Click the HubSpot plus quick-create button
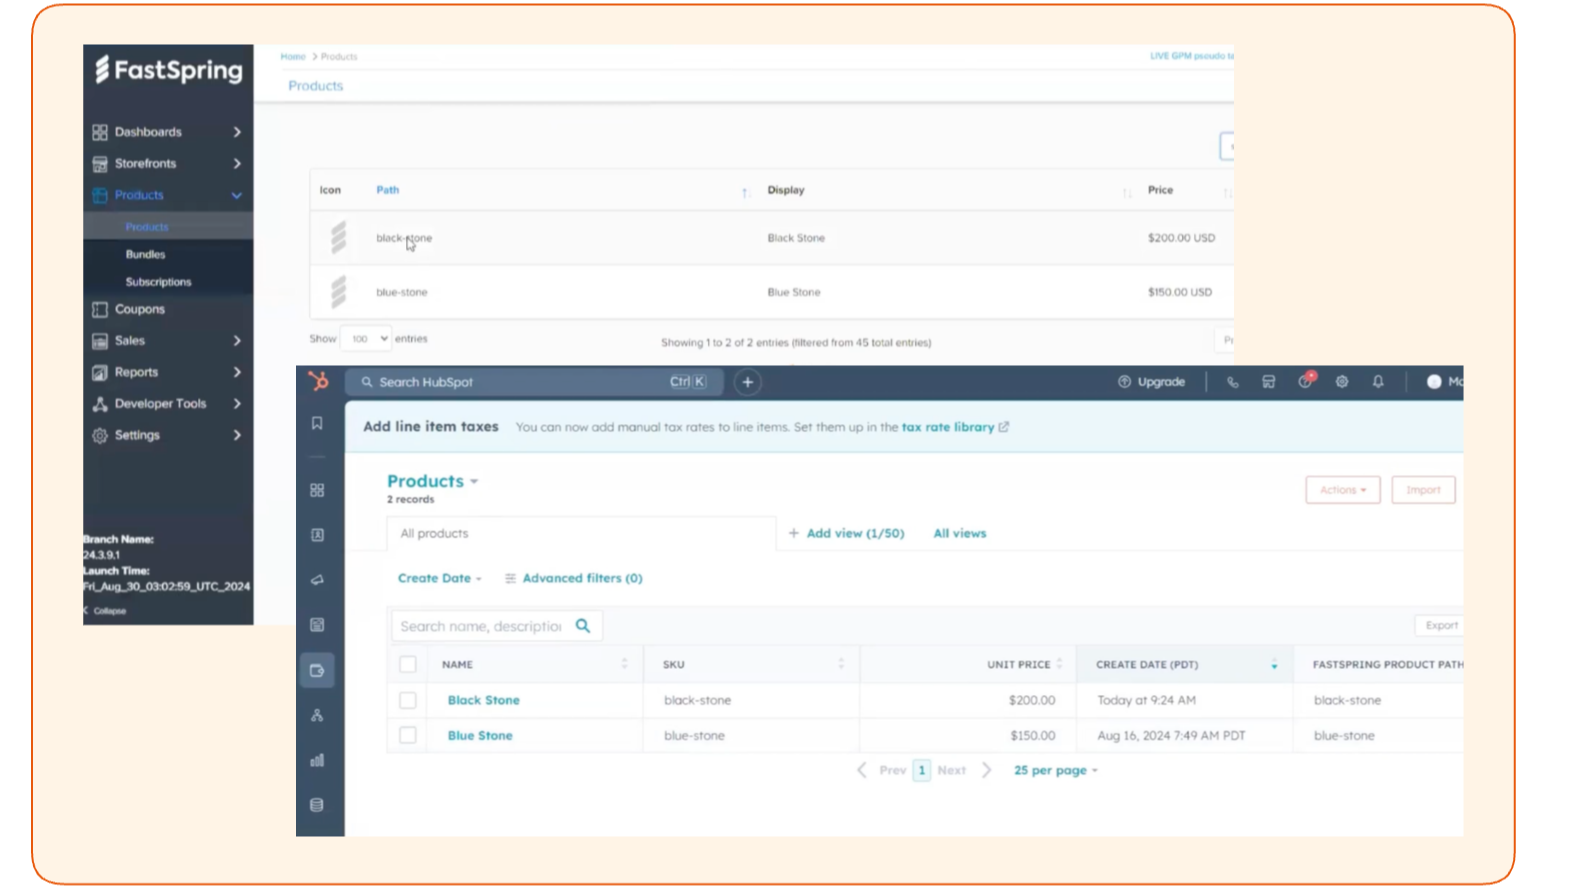The height and width of the screenshot is (889, 1580). tap(747, 382)
